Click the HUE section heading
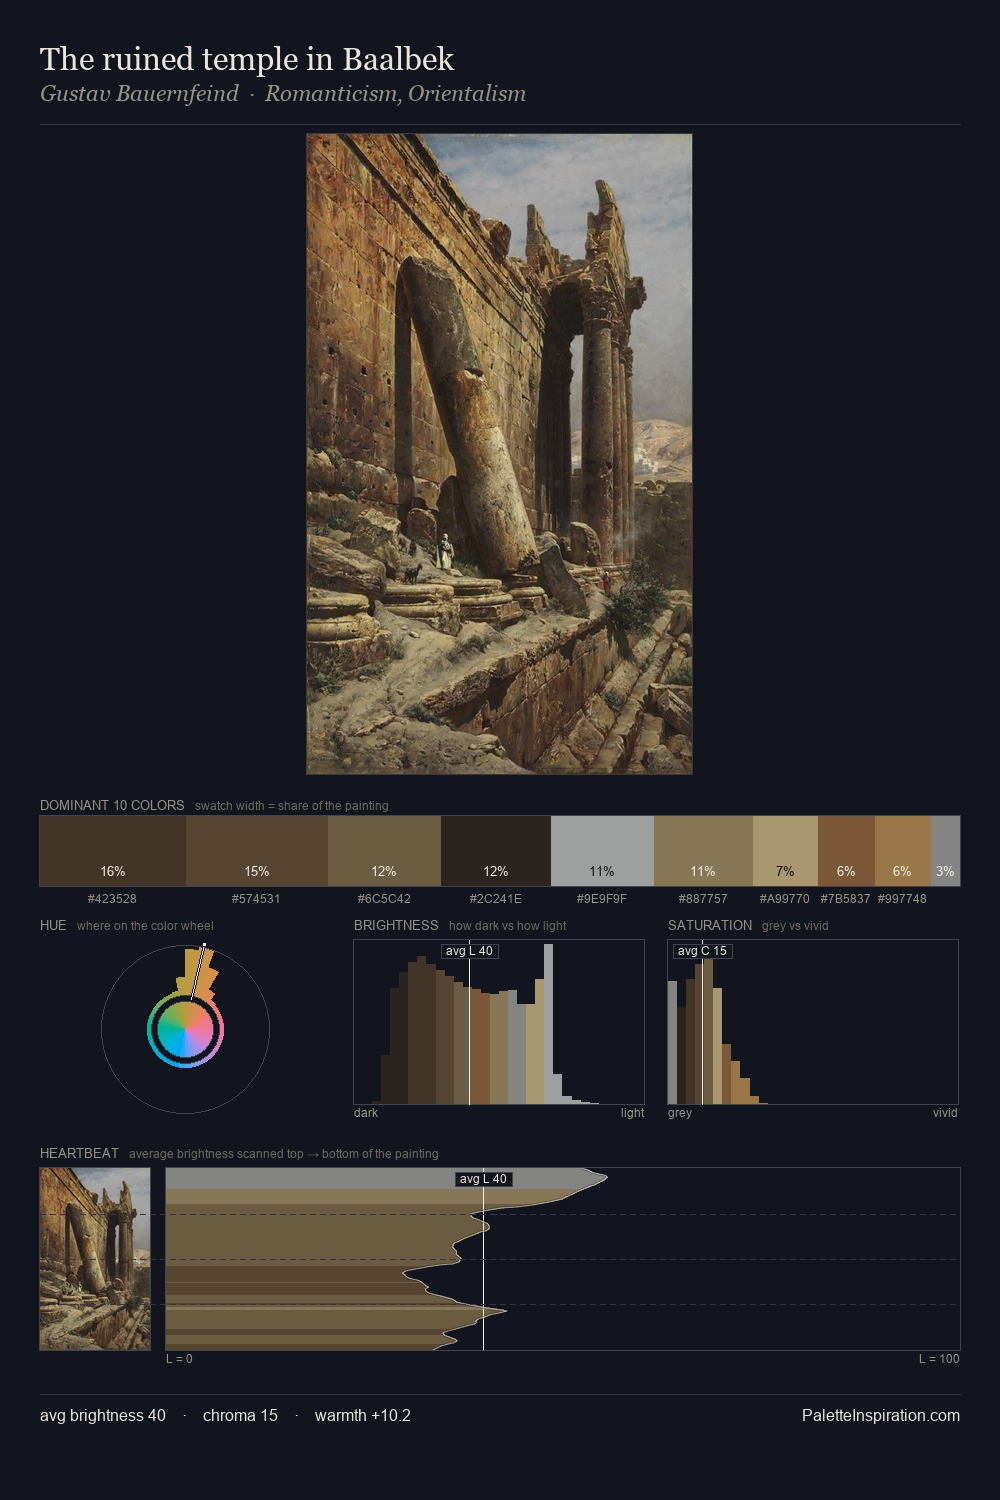The height and width of the screenshot is (1500, 1000). pos(53,925)
